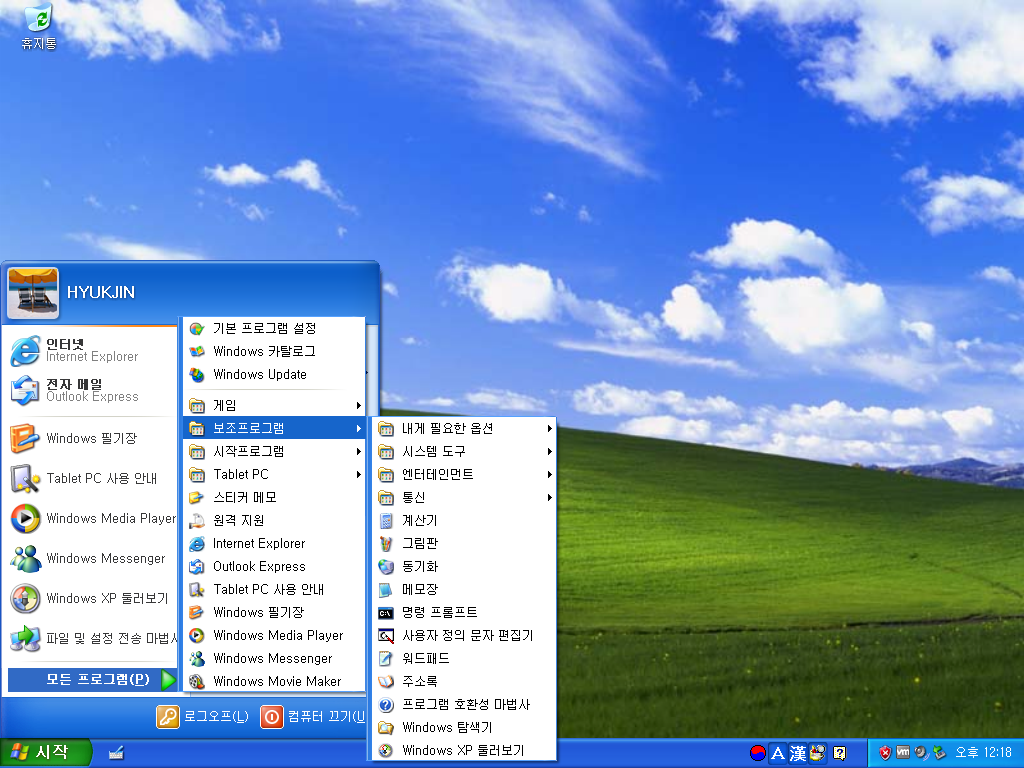Open 원격 지원

tap(274, 520)
